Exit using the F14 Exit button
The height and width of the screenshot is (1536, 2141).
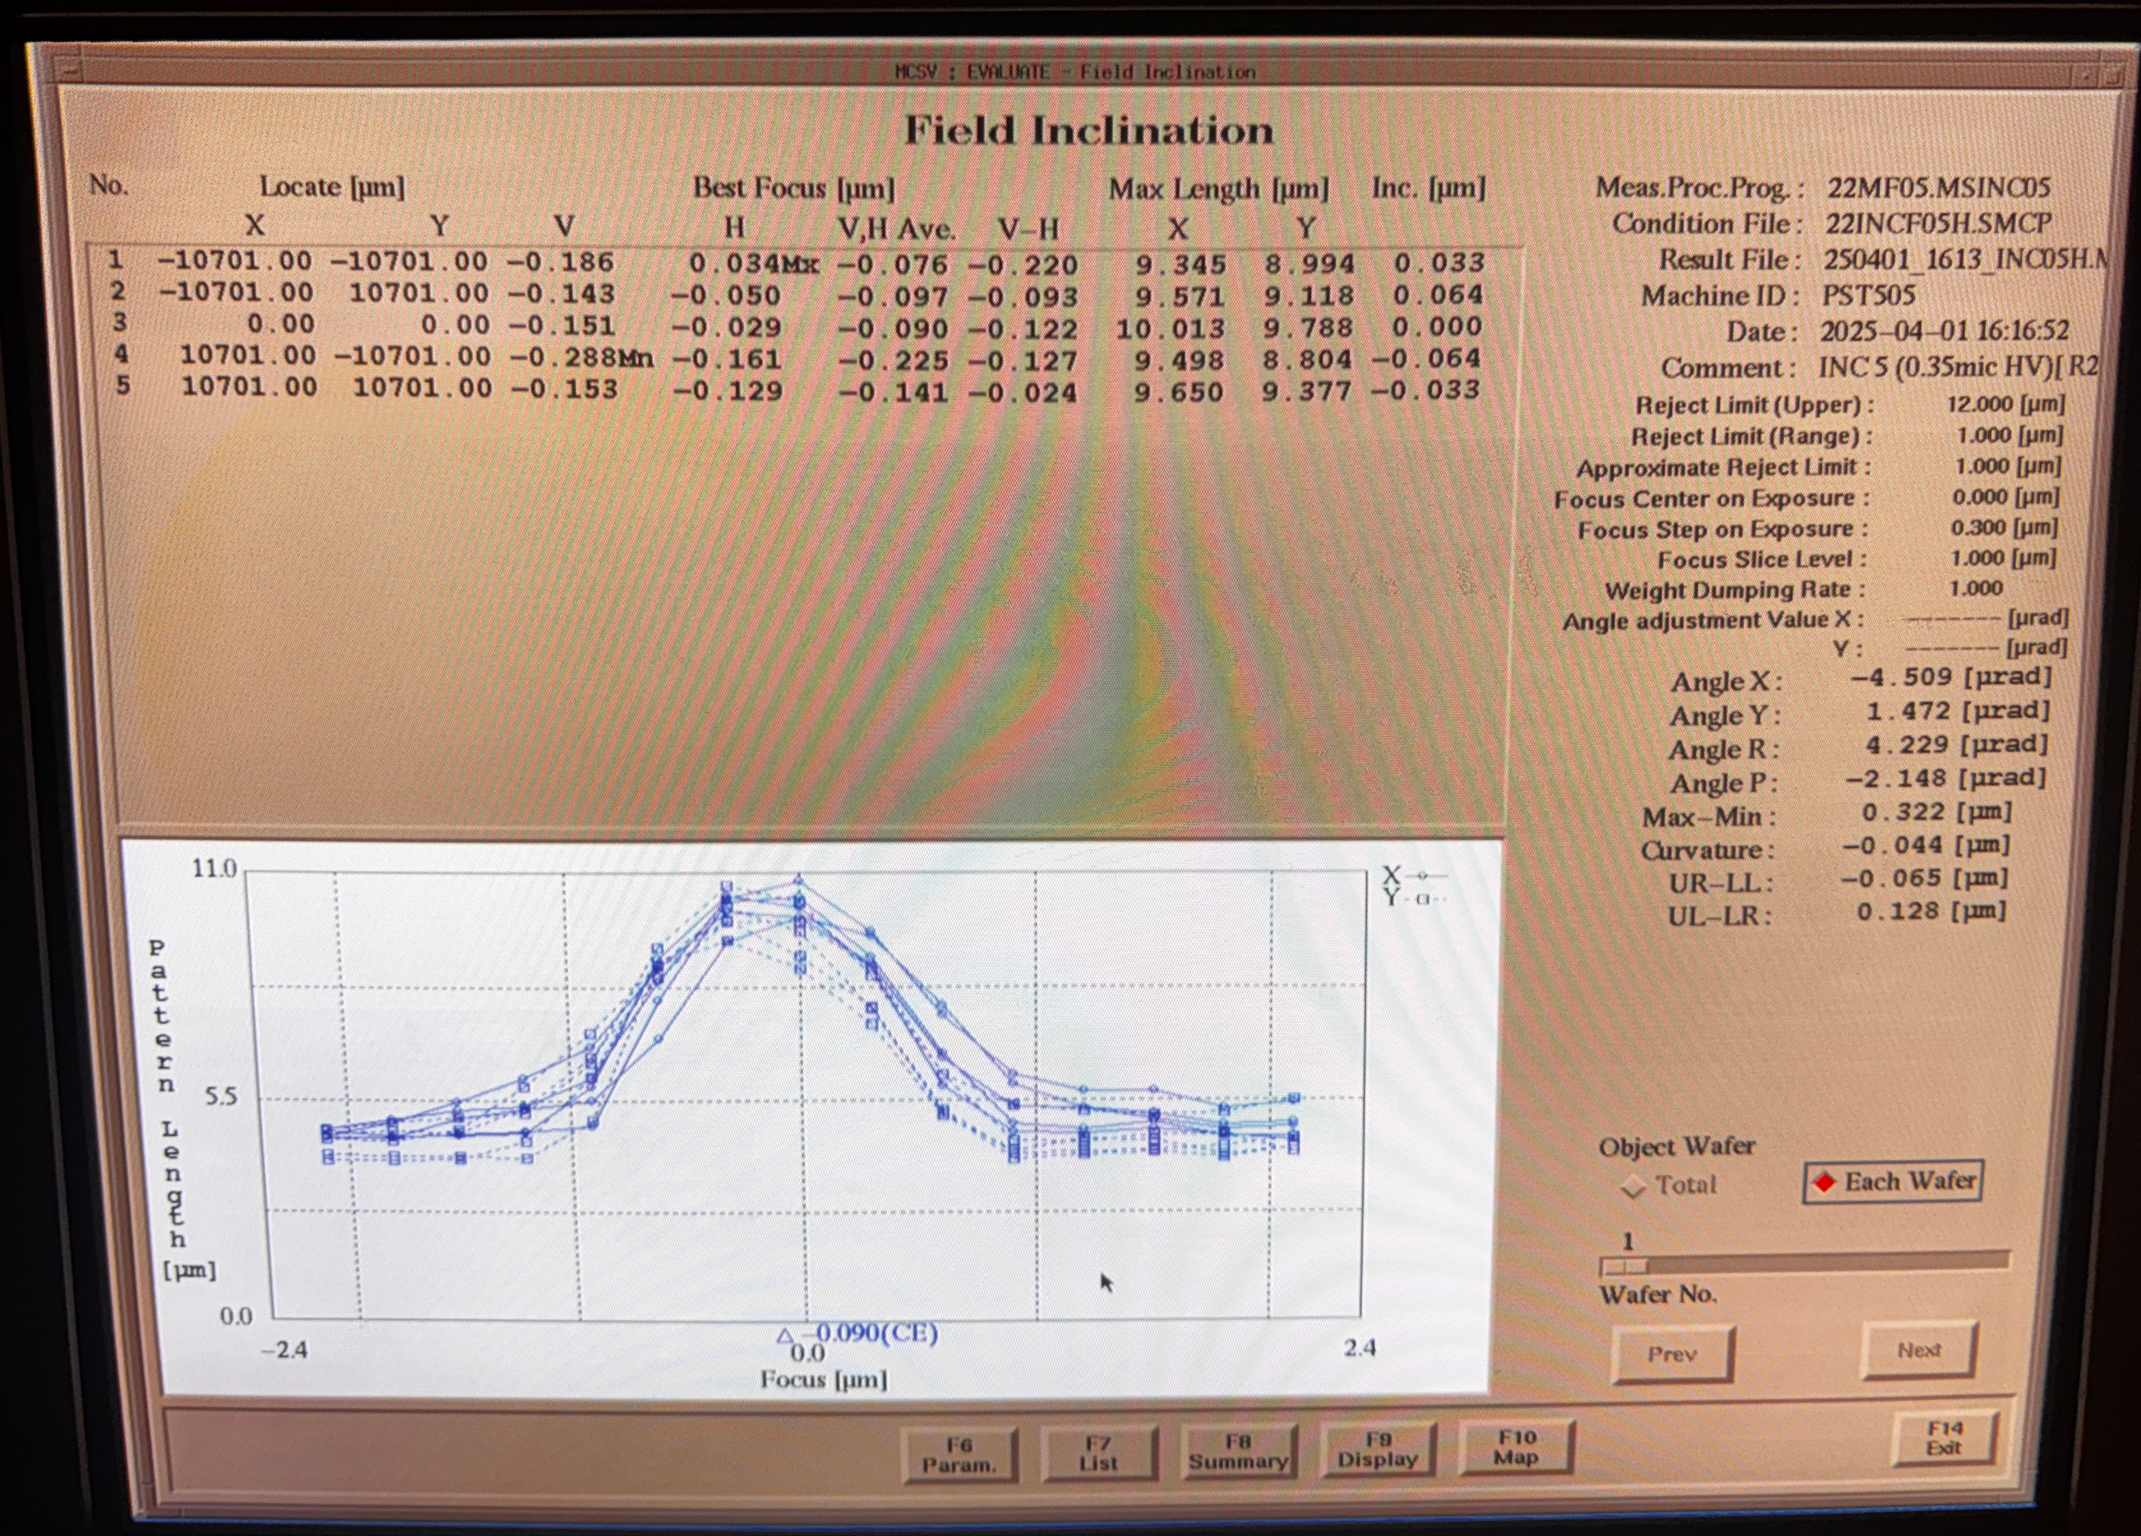pos(1944,1438)
